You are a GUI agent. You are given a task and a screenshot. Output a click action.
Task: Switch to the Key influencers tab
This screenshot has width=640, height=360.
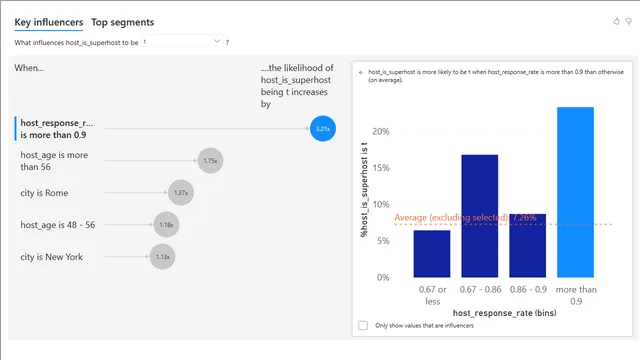pos(49,22)
